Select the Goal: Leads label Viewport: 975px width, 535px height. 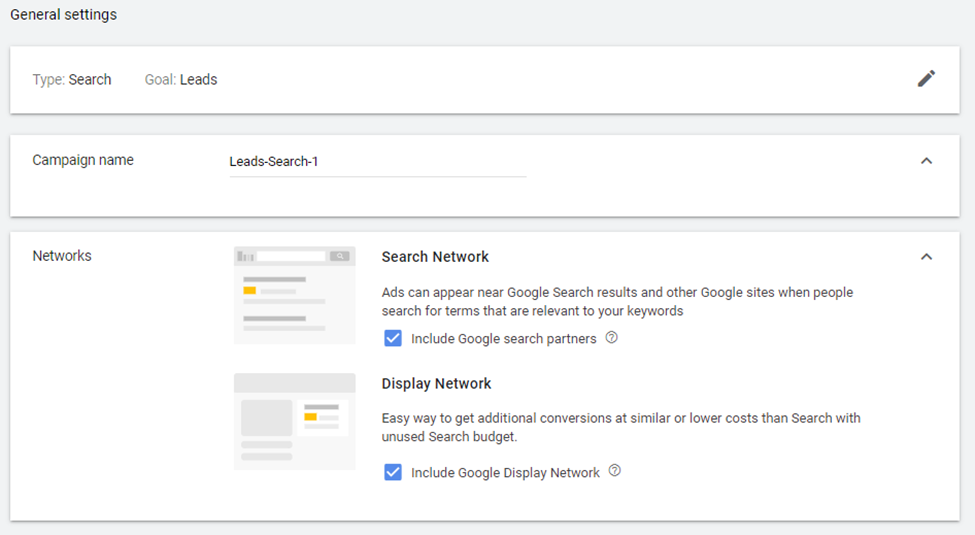coord(181,80)
